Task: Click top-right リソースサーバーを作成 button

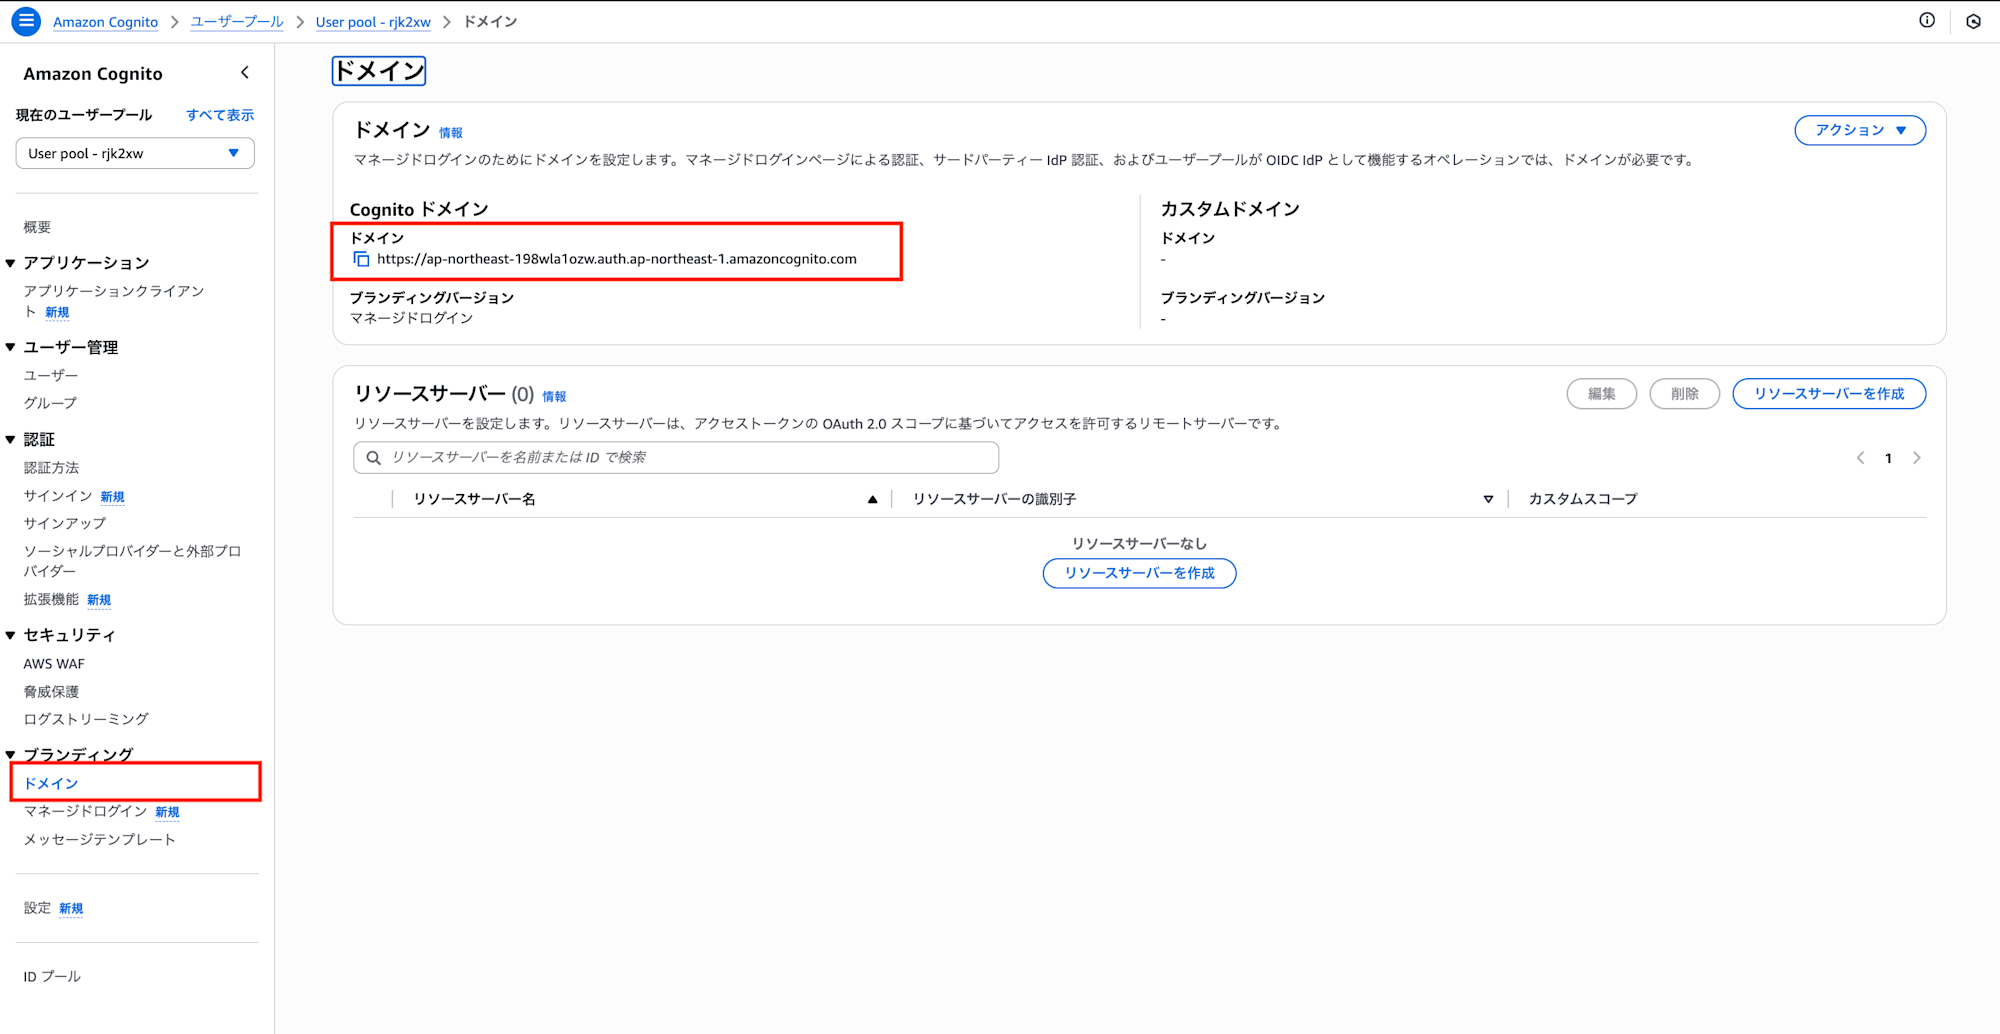Action: 1829,394
